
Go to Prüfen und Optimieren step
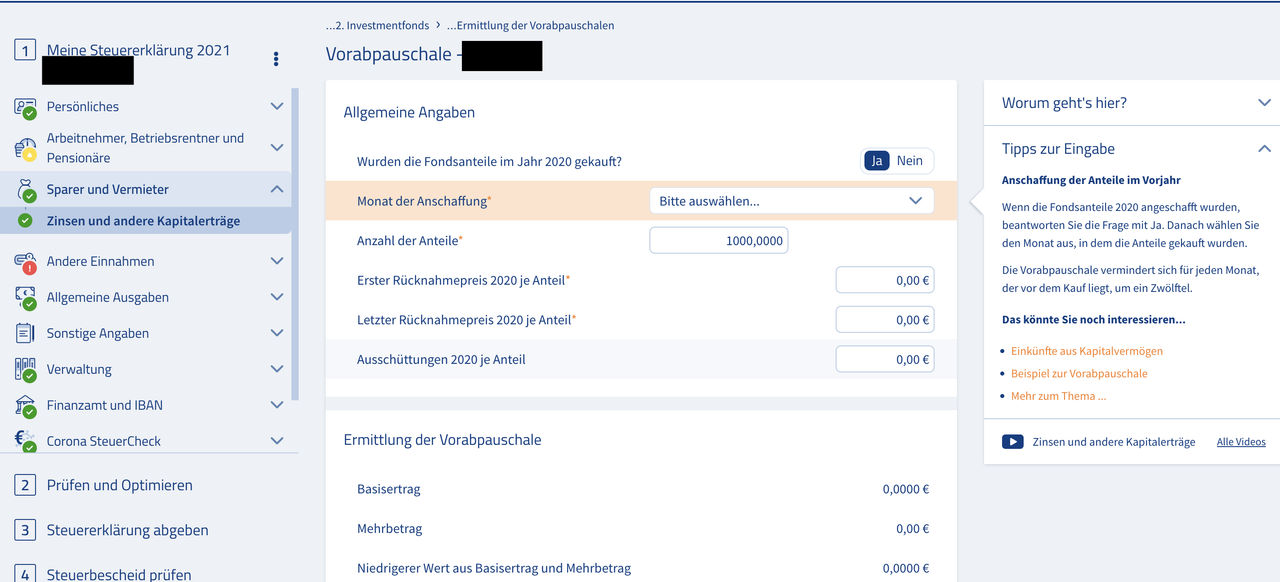(119, 485)
